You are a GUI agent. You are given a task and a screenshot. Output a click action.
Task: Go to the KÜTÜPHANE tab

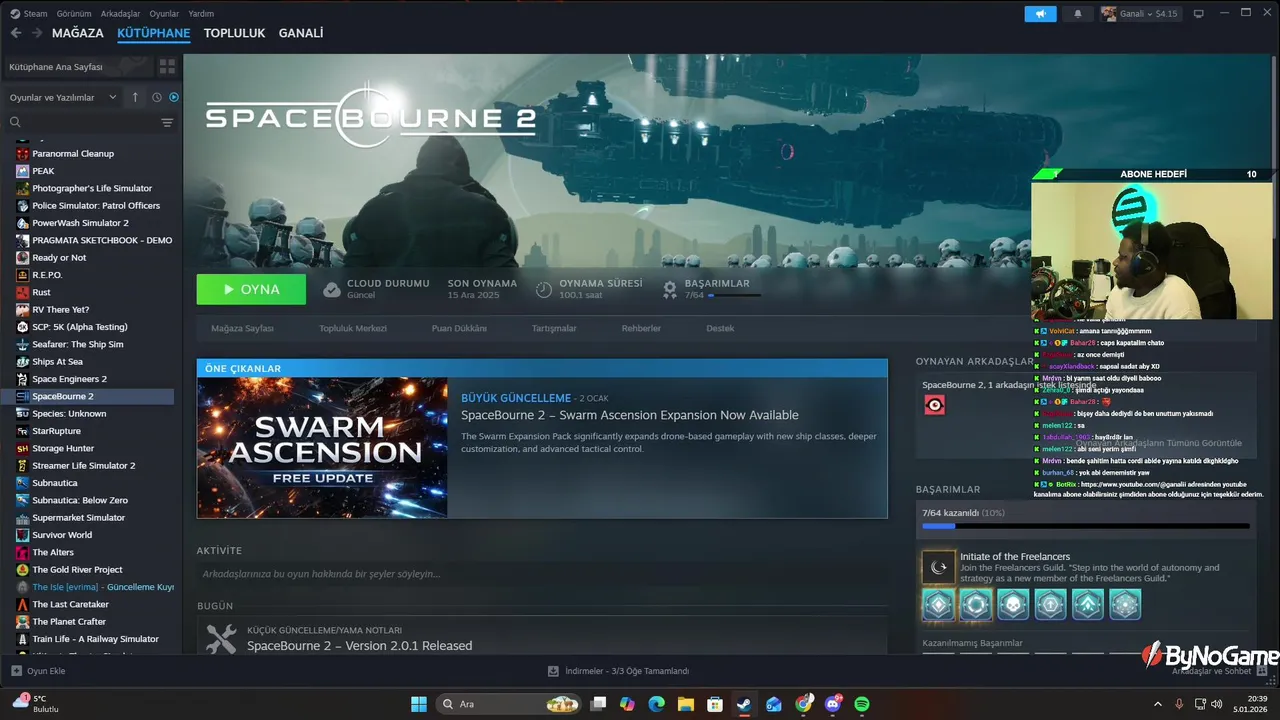pos(153,33)
